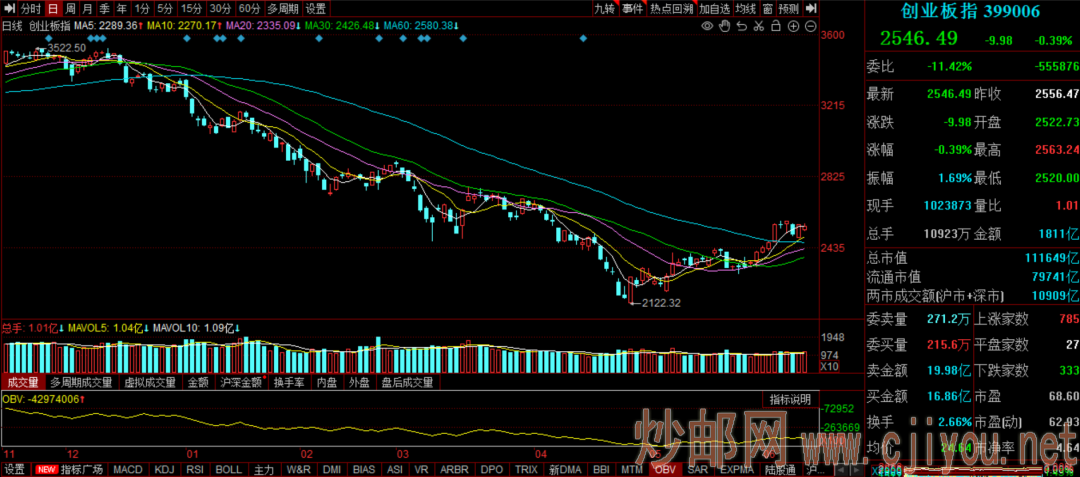Open the 指标说明 indicator description
This screenshot has width=1080, height=477.
coord(790,399)
